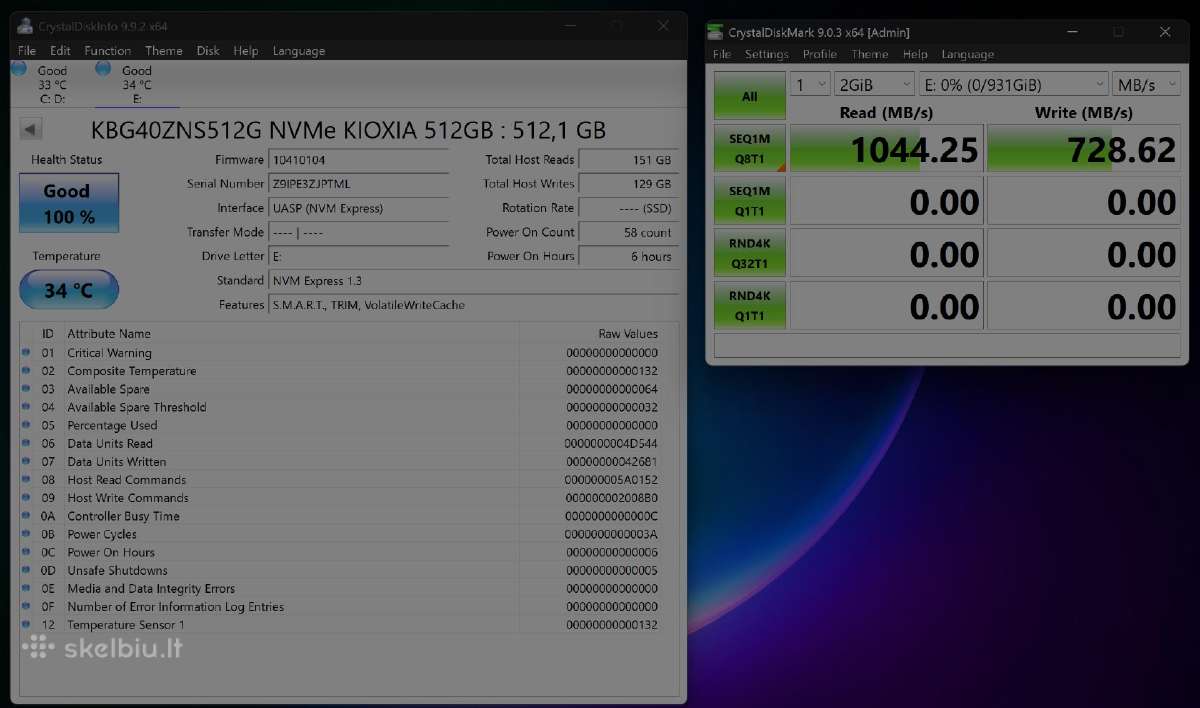Select the Controller Busy Time attribute row

341,516
